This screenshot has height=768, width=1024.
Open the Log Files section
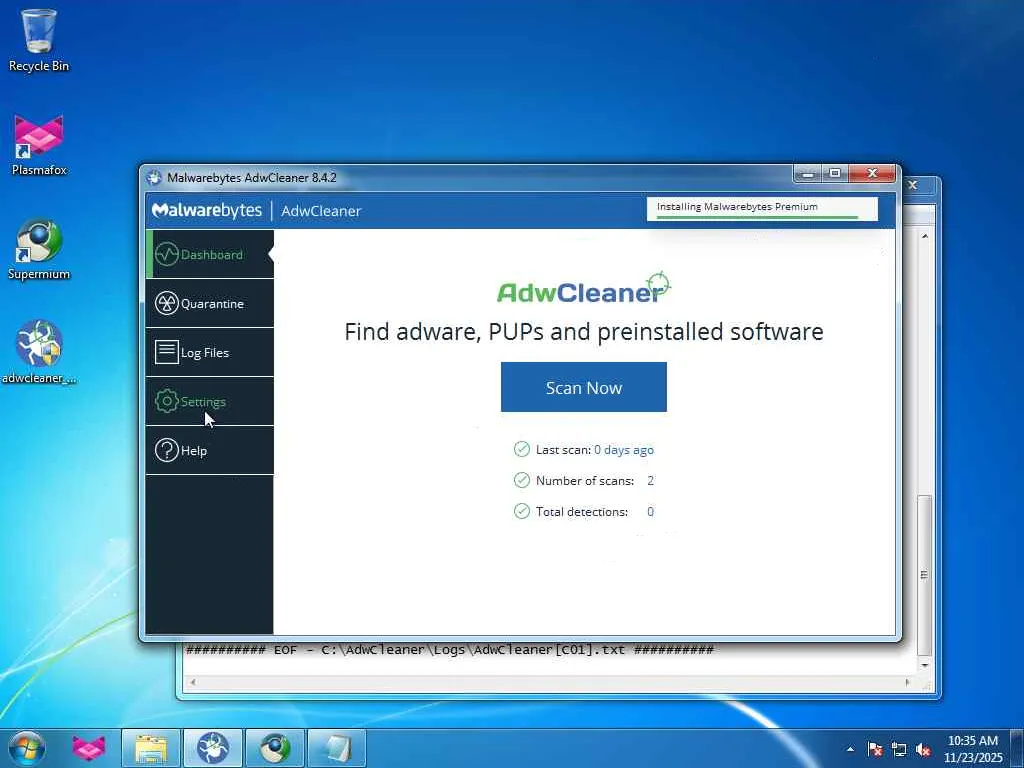point(210,352)
